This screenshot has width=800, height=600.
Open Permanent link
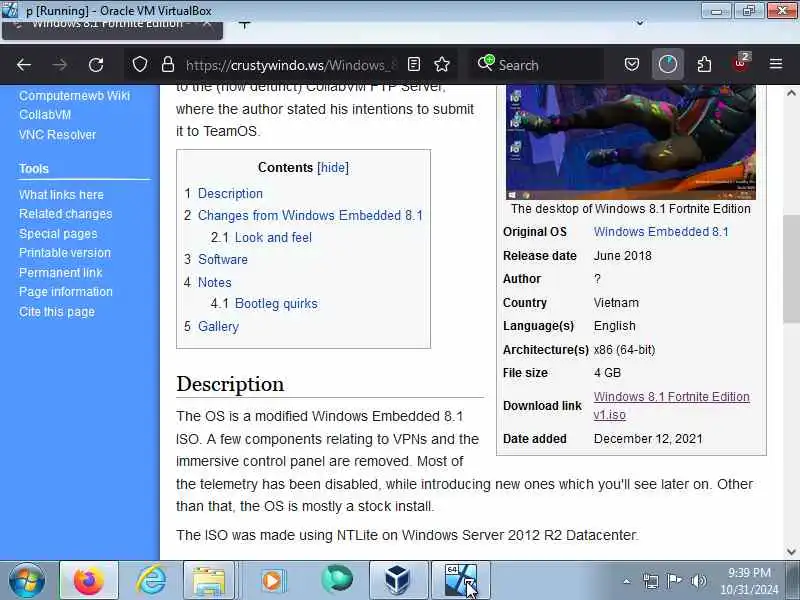[x=61, y=272]
